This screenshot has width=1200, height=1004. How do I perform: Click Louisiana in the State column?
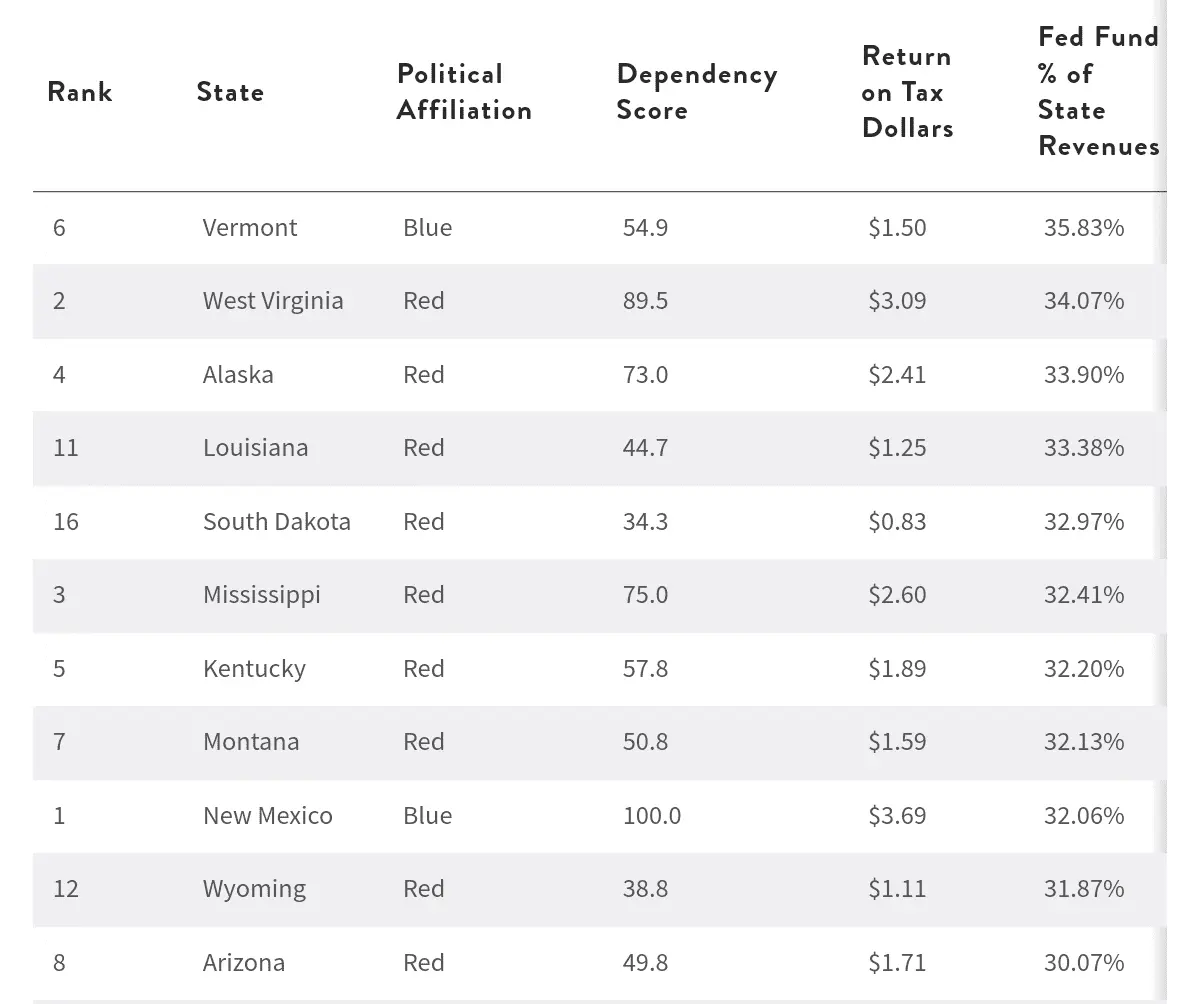[255, 448]
